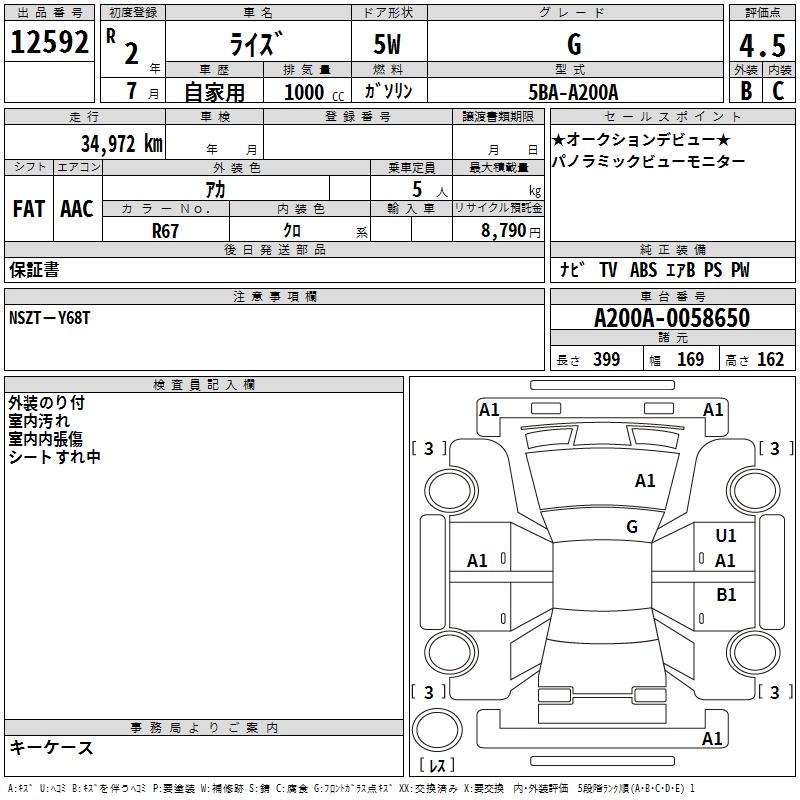
Task: Select the note NSZT－Y68T
Action: [x=49, y=318]
